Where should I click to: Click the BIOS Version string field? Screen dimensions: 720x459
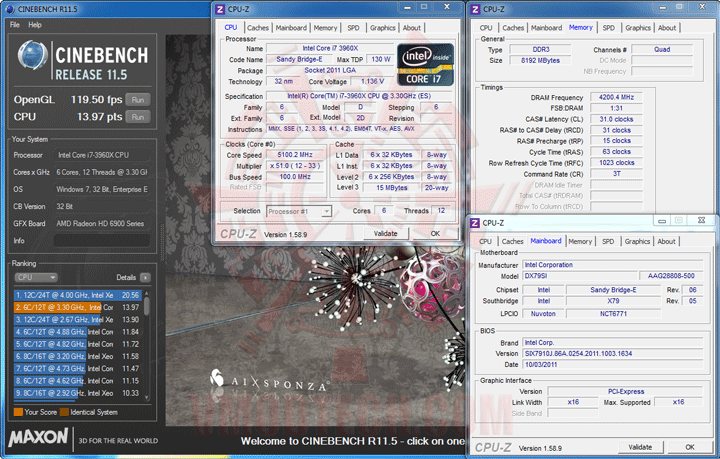pos(613,354)
